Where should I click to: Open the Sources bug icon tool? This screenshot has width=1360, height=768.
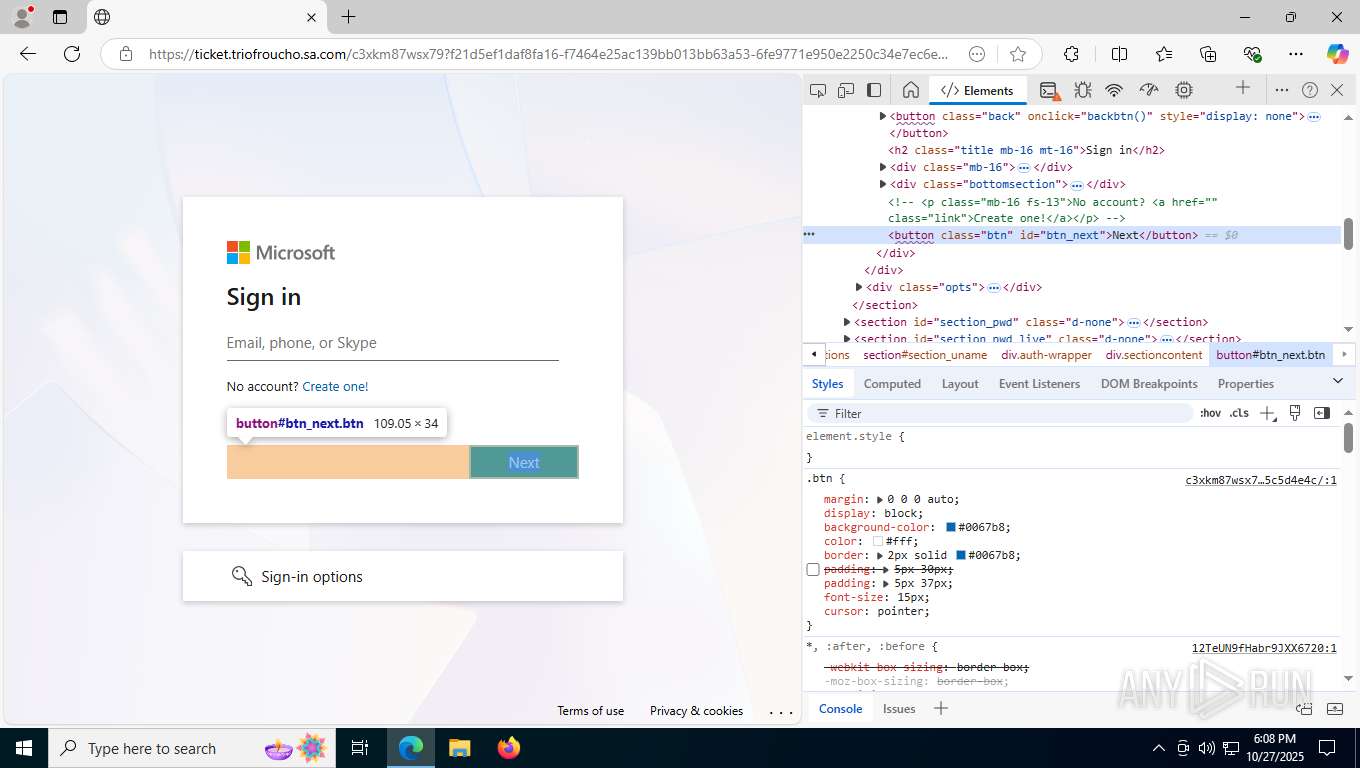coord(1082,90)
